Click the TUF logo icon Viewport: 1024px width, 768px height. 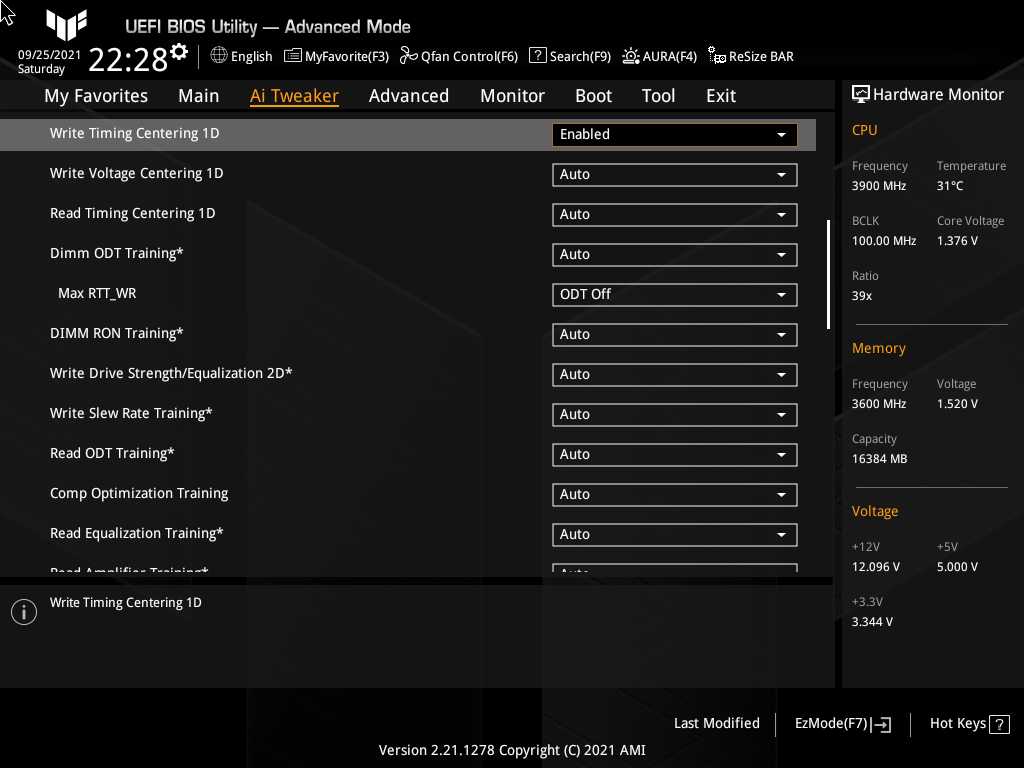(66, 24)
